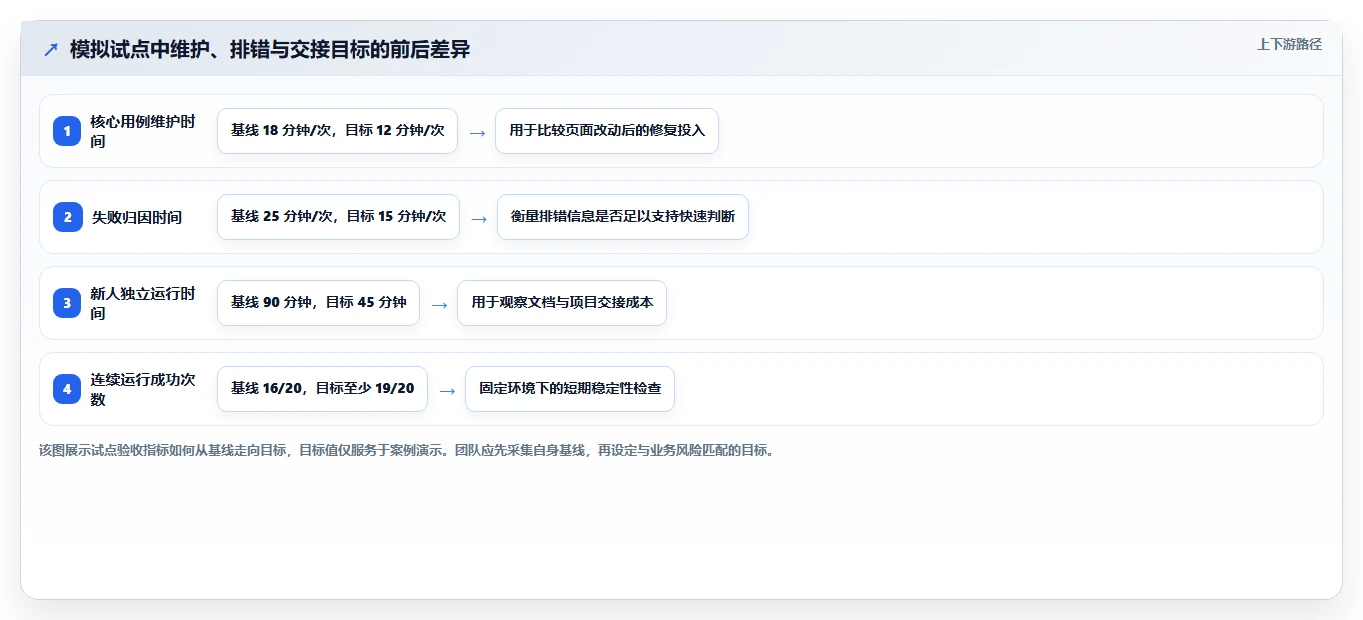Select the 失败归因时间 label

pyautogui.click(x=137, y=217)
